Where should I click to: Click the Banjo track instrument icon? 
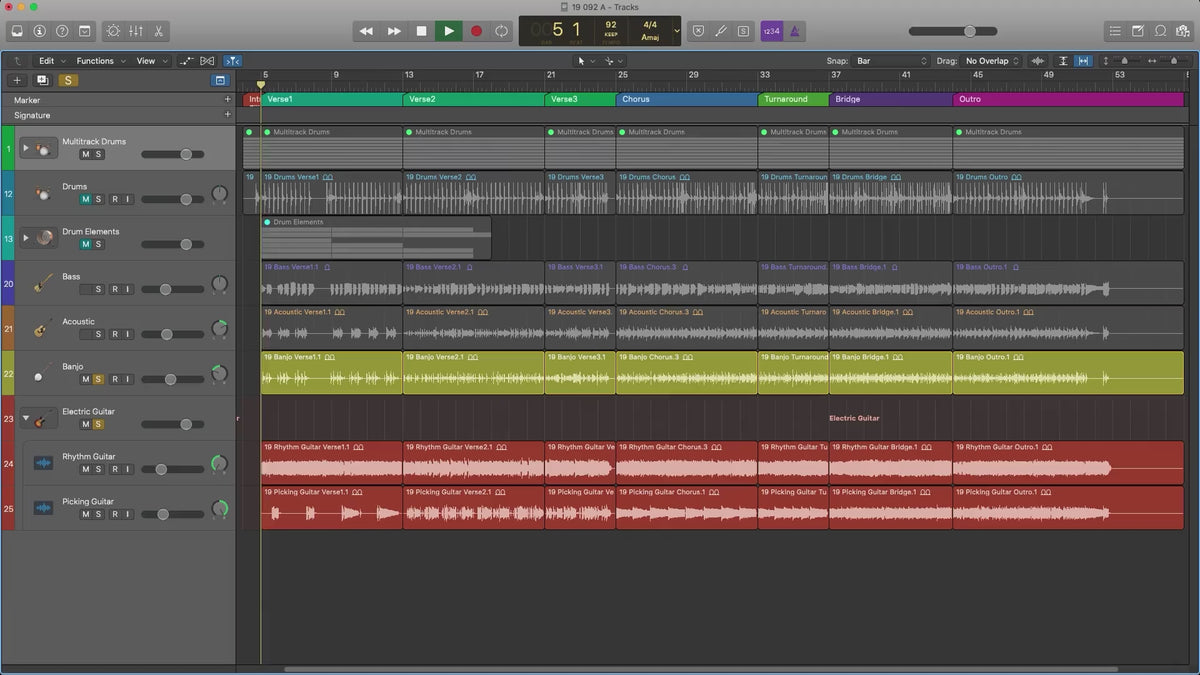(x=41, y=373)
